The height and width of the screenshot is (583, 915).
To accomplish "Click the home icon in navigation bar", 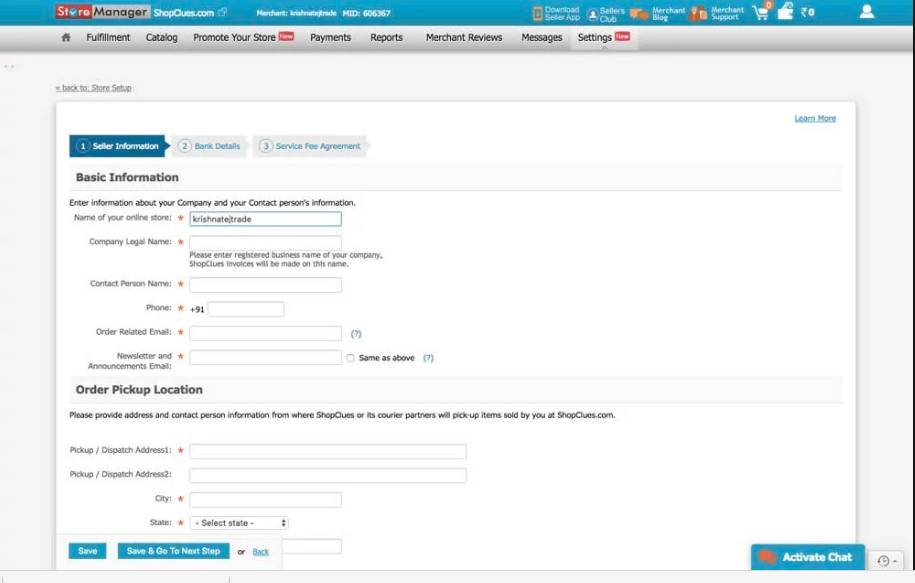I will [66, 38].
